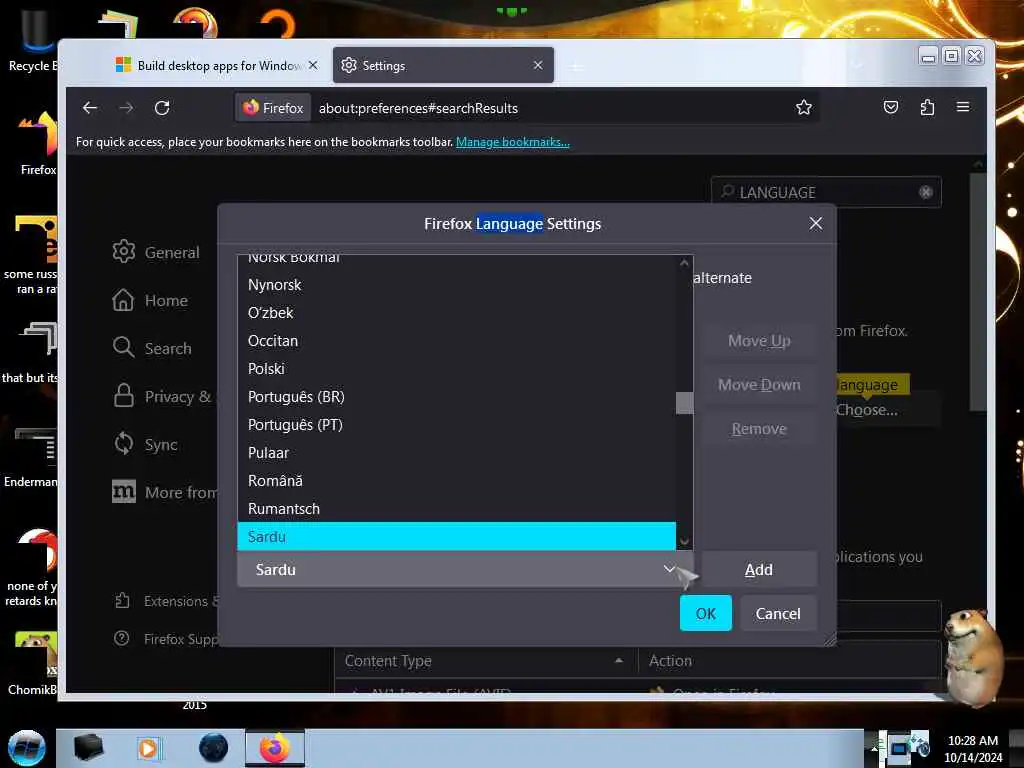Viewport: 1024px width, 768px height.
Task: Click the Action column header
Action: (790, 661)
